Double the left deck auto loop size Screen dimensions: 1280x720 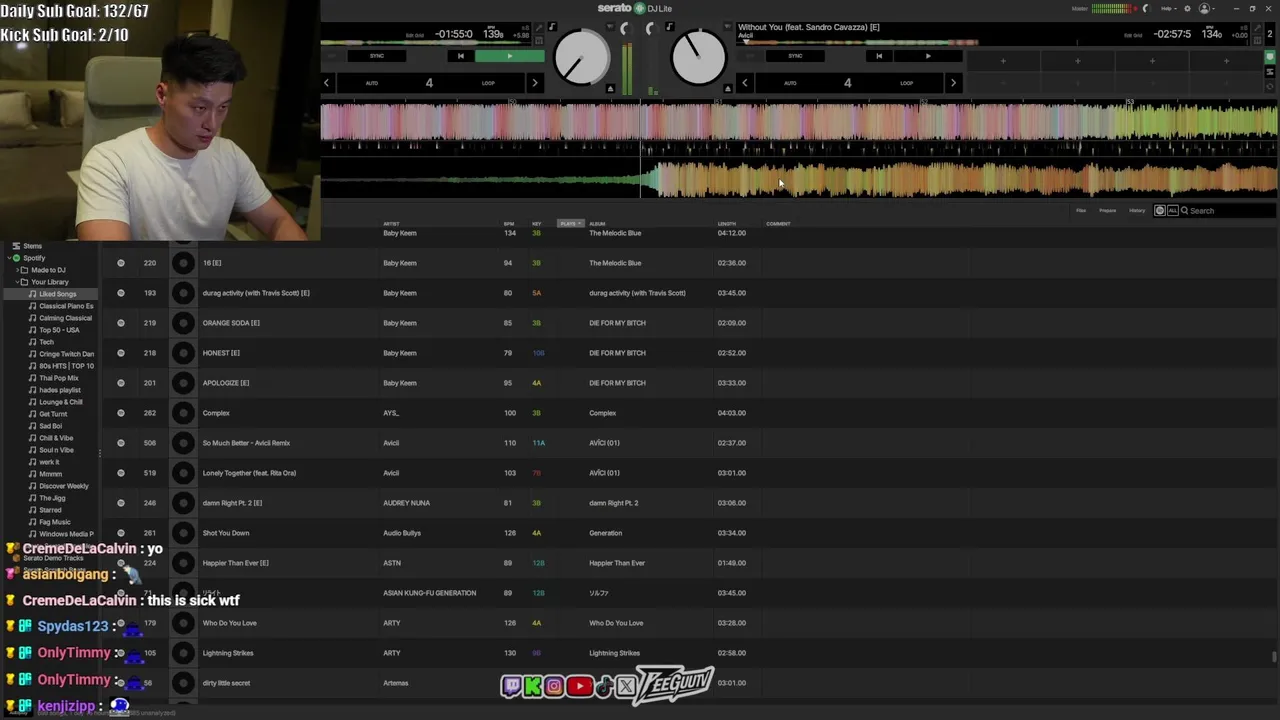tap(535, 83)
